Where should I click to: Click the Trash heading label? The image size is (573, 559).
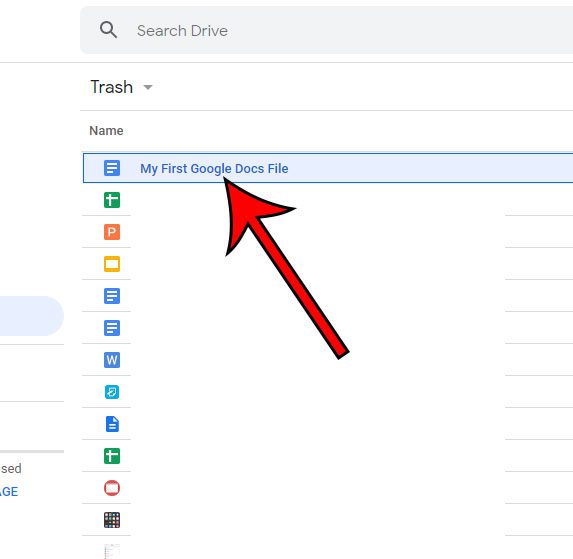pos(111,87)
